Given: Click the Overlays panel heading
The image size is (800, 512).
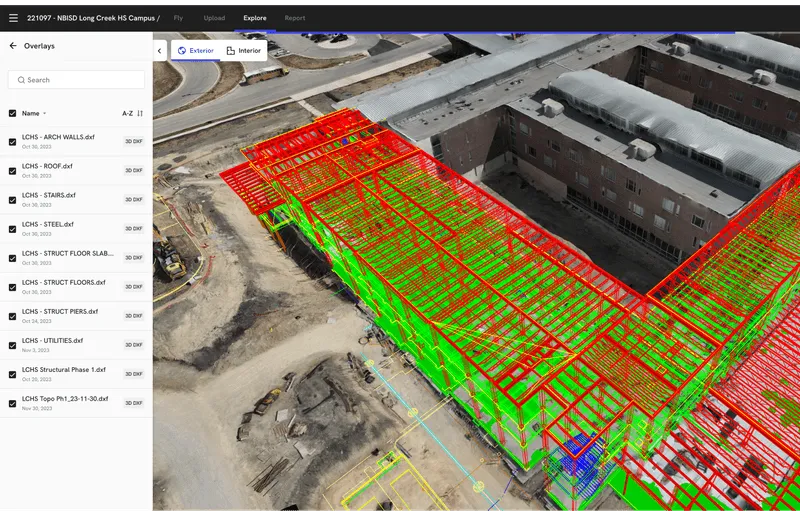Looking at the screenshot, I should pyautogui.click(x=39, y=46).
